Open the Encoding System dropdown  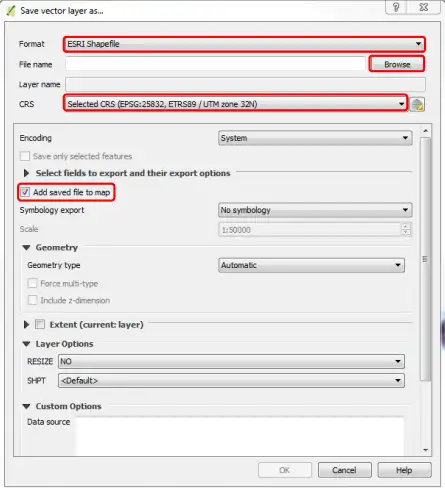[315, 138]
